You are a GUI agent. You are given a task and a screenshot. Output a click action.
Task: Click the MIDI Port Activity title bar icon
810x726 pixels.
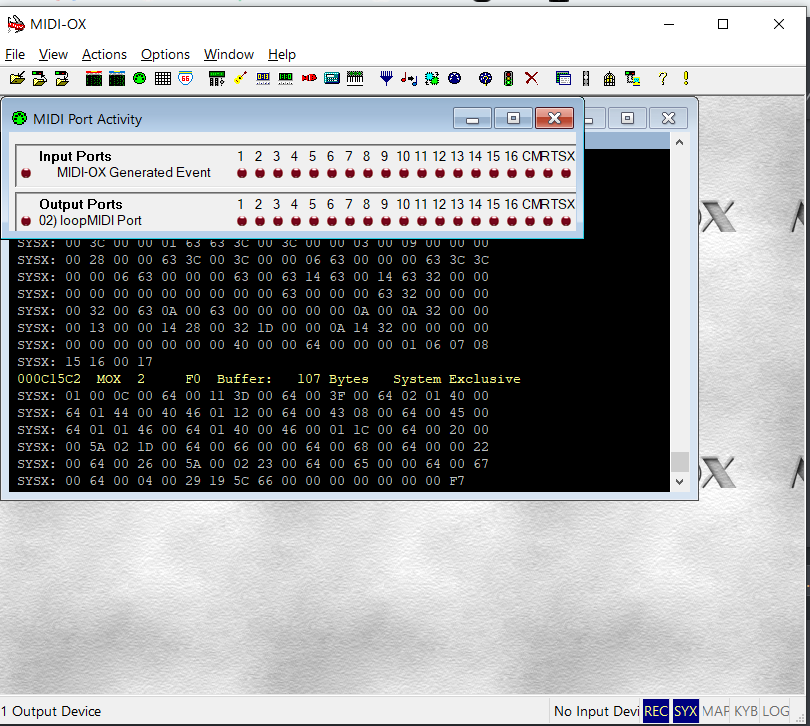(19, 118)
